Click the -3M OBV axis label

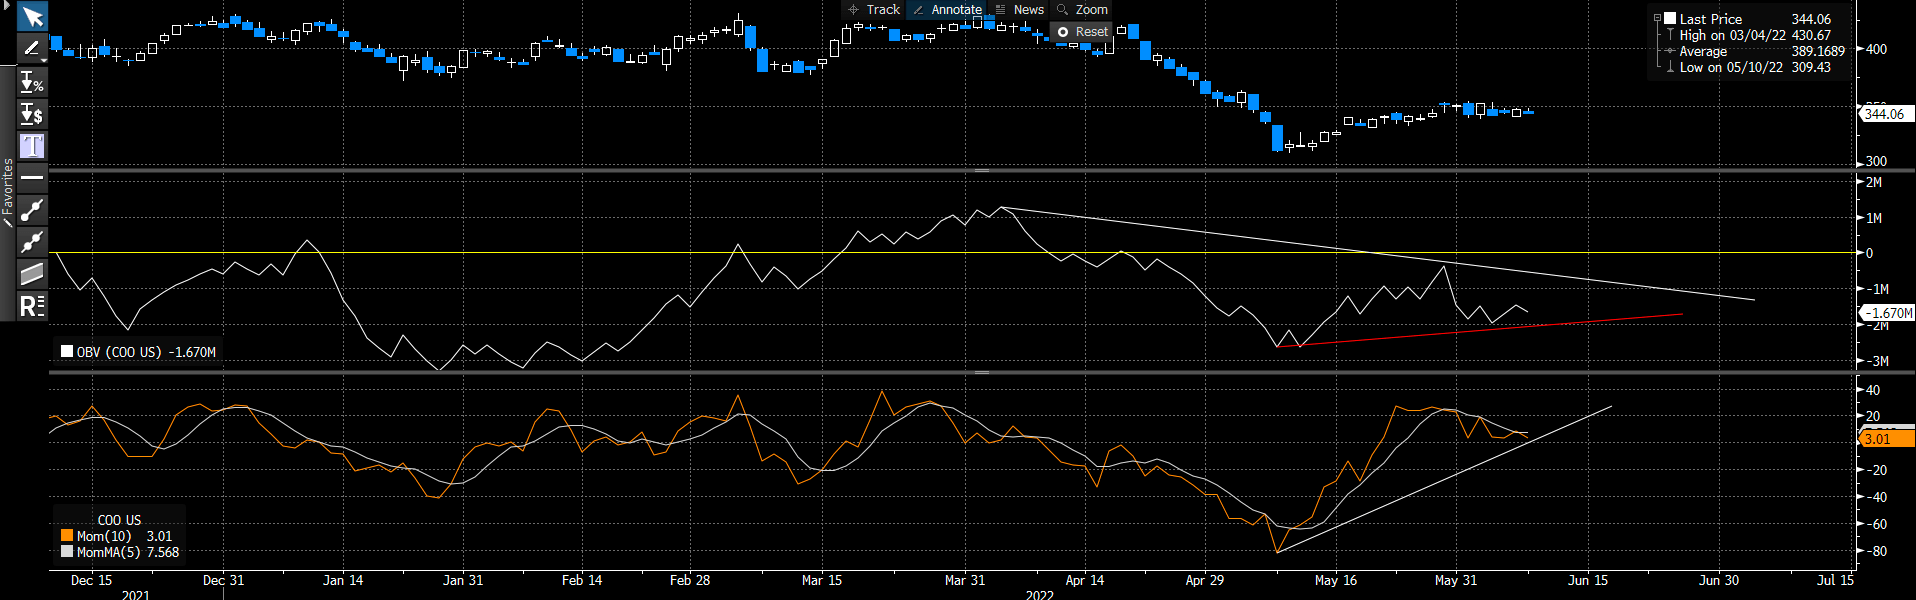tap(1877, 361)
